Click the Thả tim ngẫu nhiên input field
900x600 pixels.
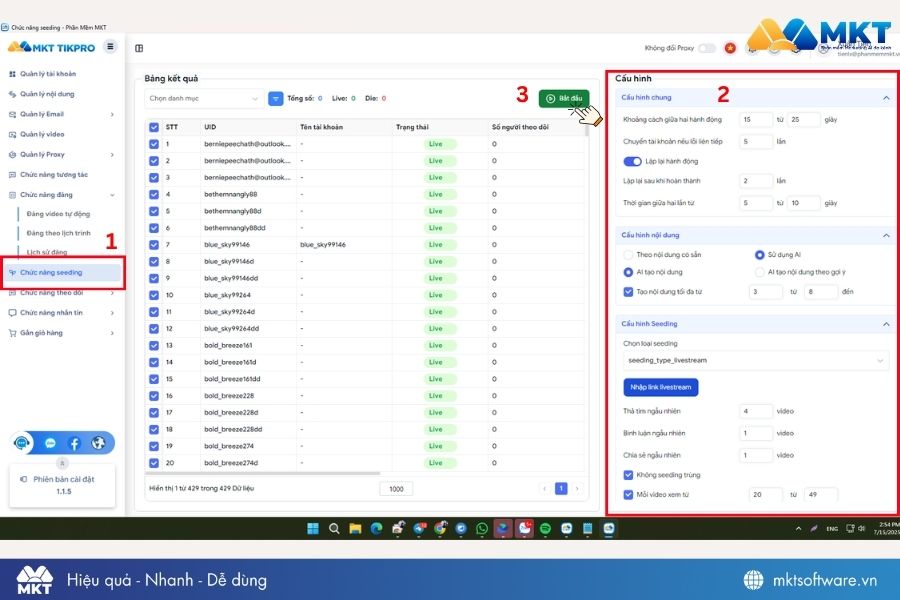[x=755, y=411]
